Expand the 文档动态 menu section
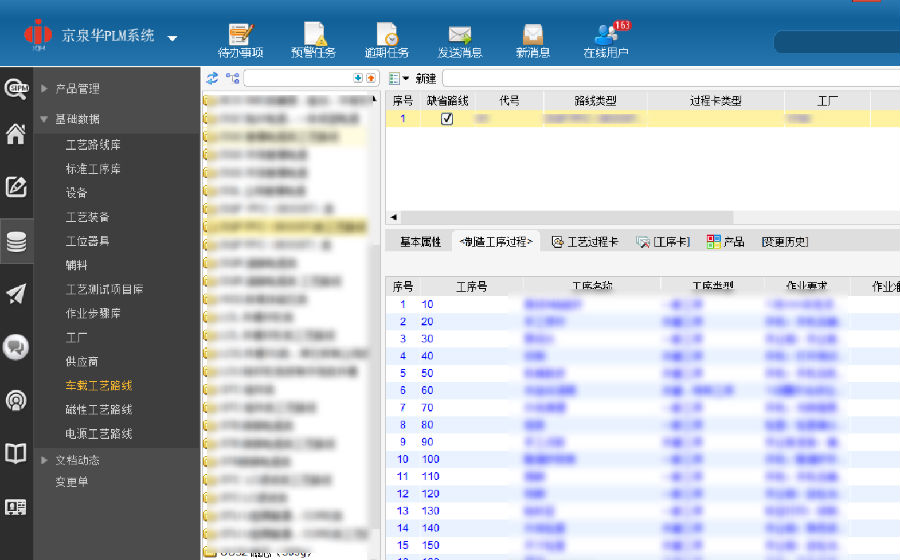Viewport: 900px width, 560px height. (76, 460)
